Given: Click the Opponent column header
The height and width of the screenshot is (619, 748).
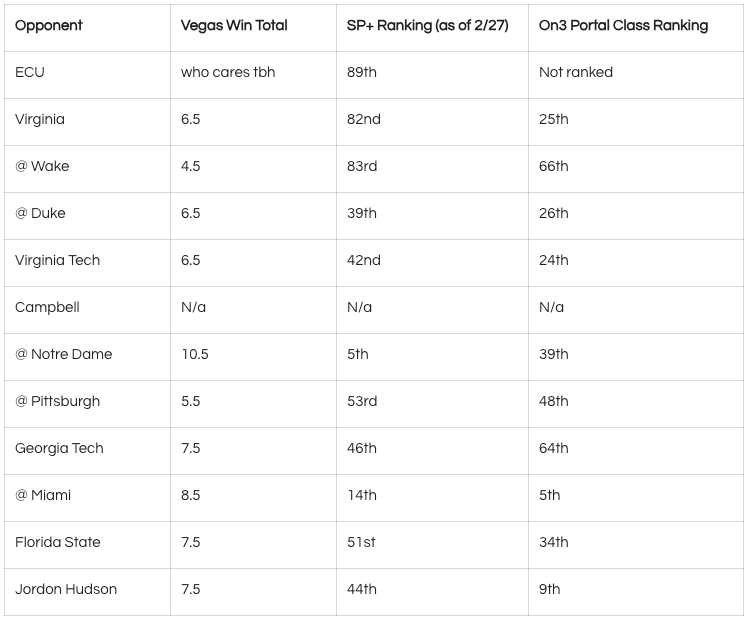Looking at the screenshot, I should pos(87,28).
